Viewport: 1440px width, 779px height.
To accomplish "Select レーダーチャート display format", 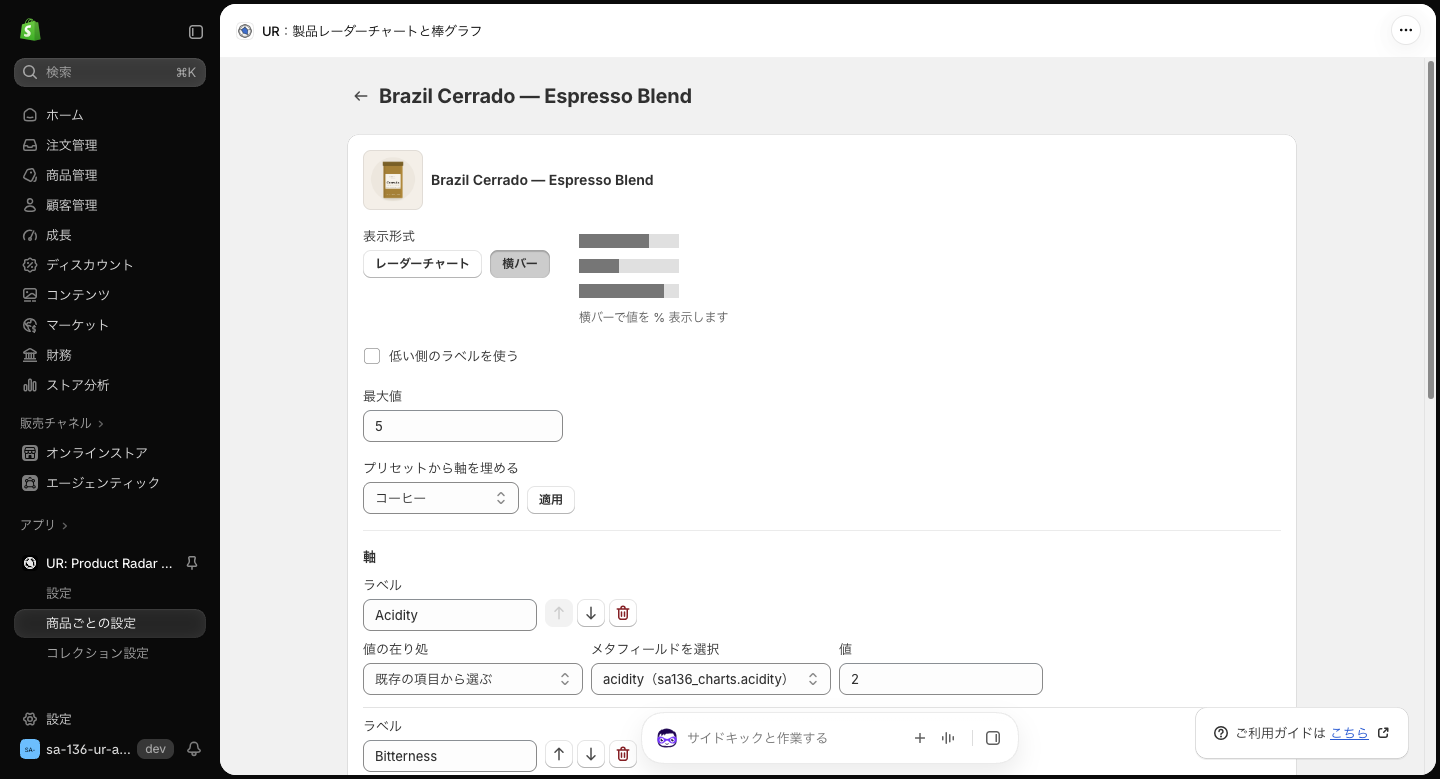I will (x=422, y=264).
